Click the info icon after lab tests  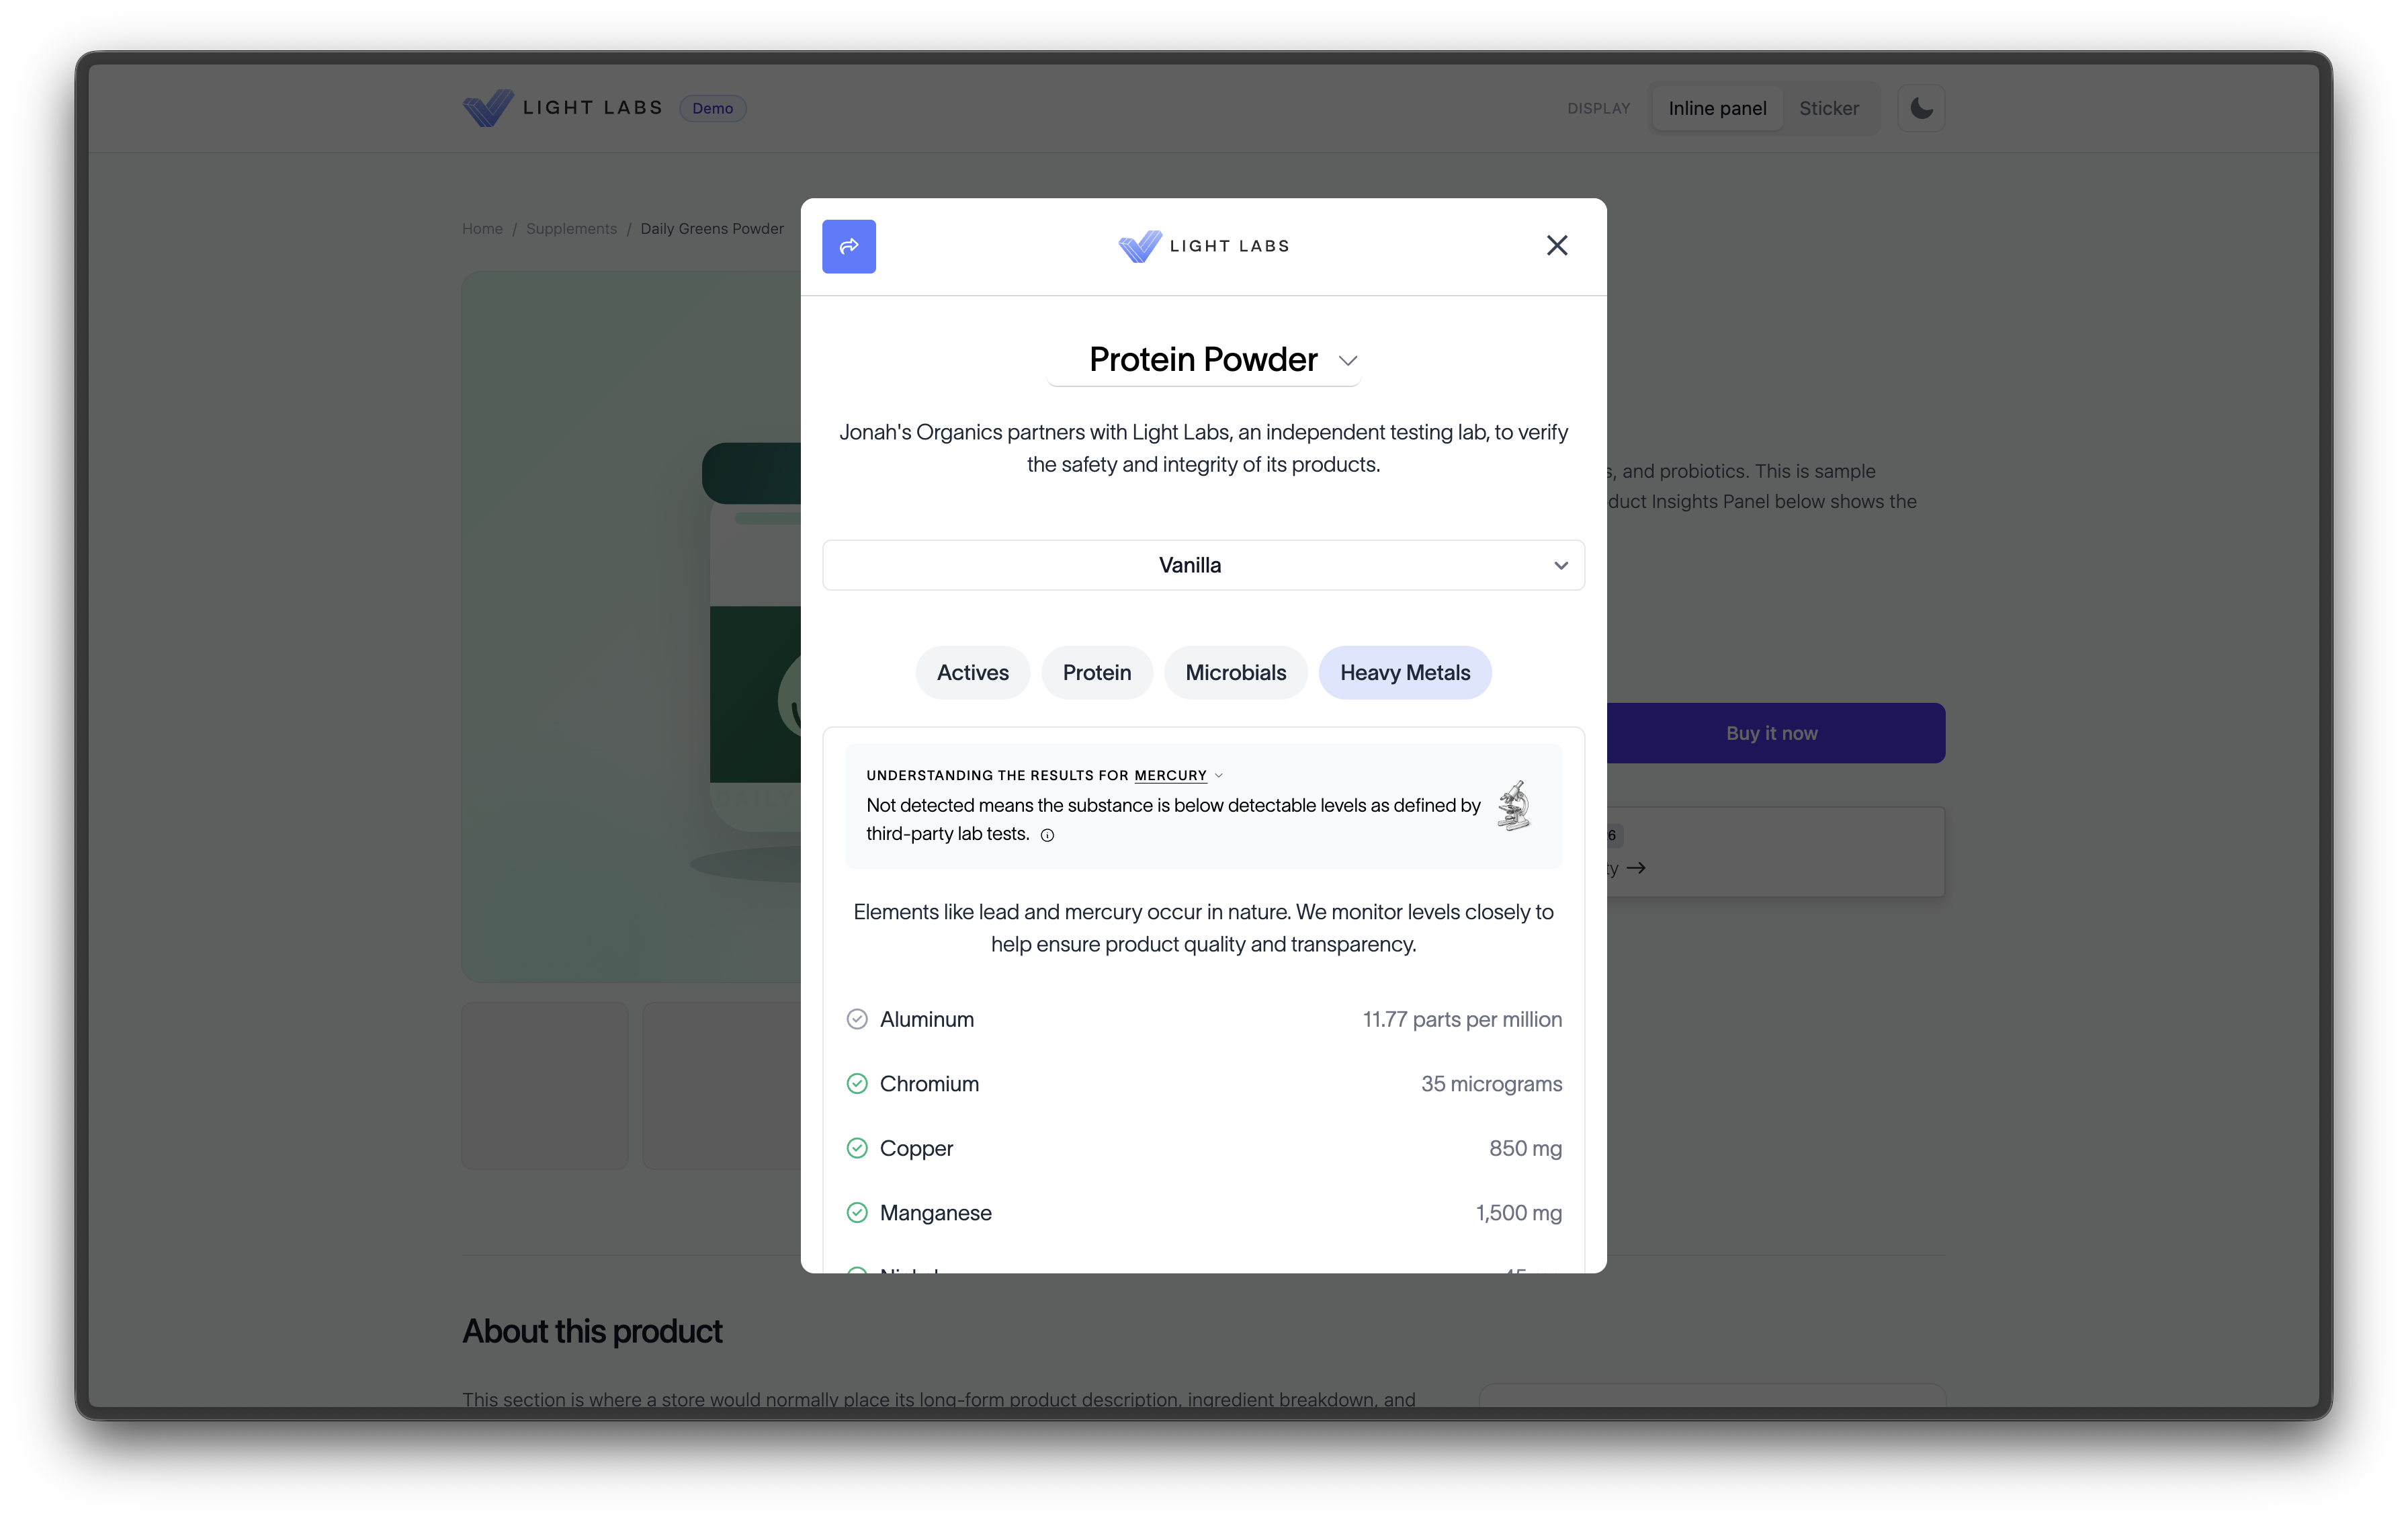(1047, 835)
